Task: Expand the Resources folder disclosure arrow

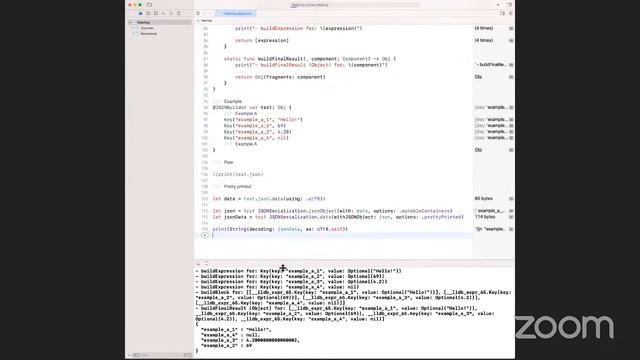Action: point(133,33)
